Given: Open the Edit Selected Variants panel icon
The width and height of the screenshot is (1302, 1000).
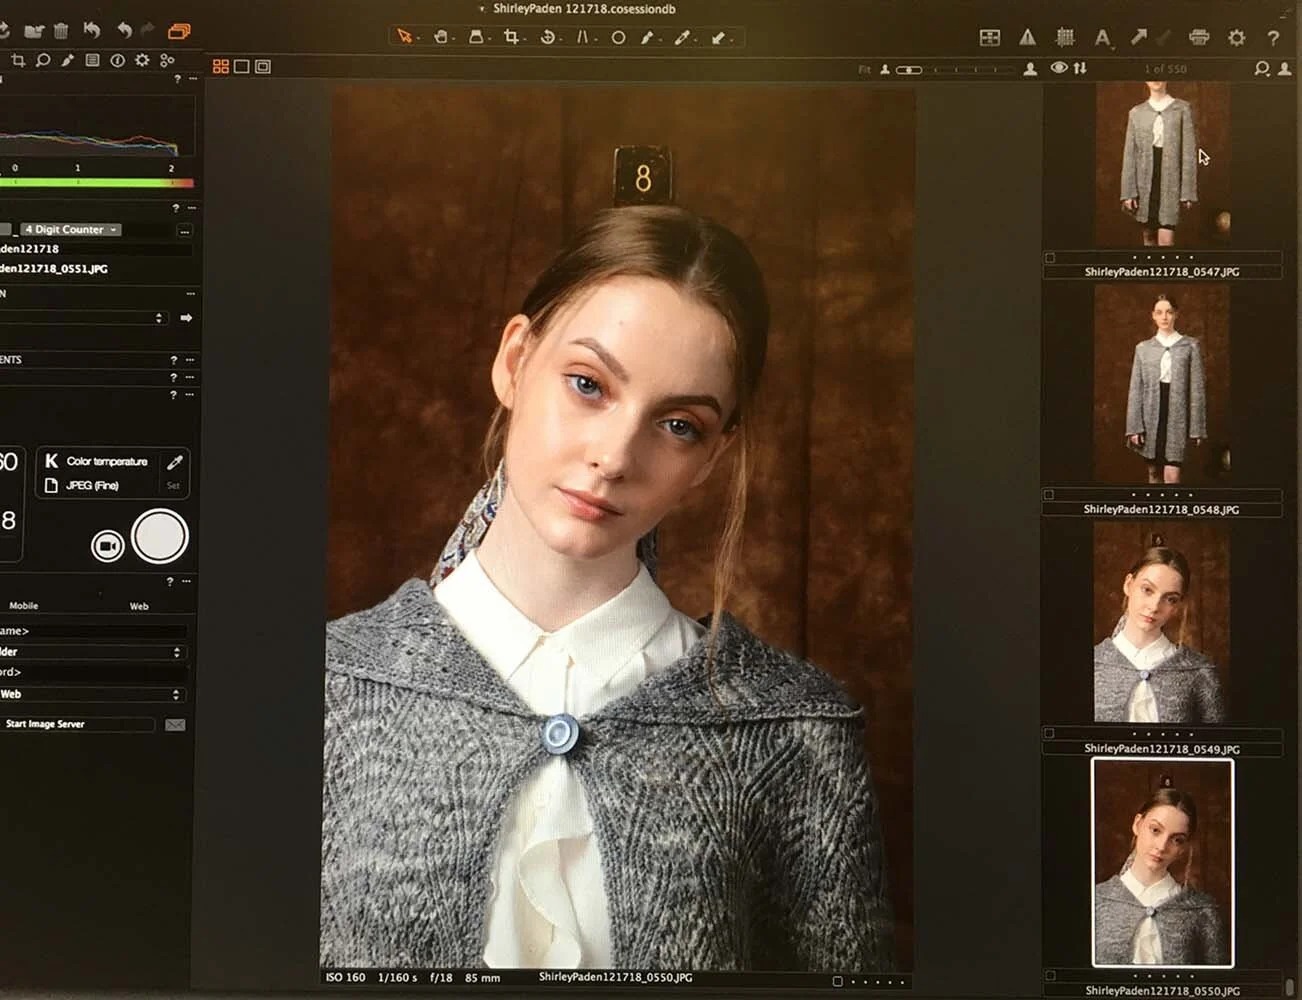Looking at the screenshot, I should point(989,37).
